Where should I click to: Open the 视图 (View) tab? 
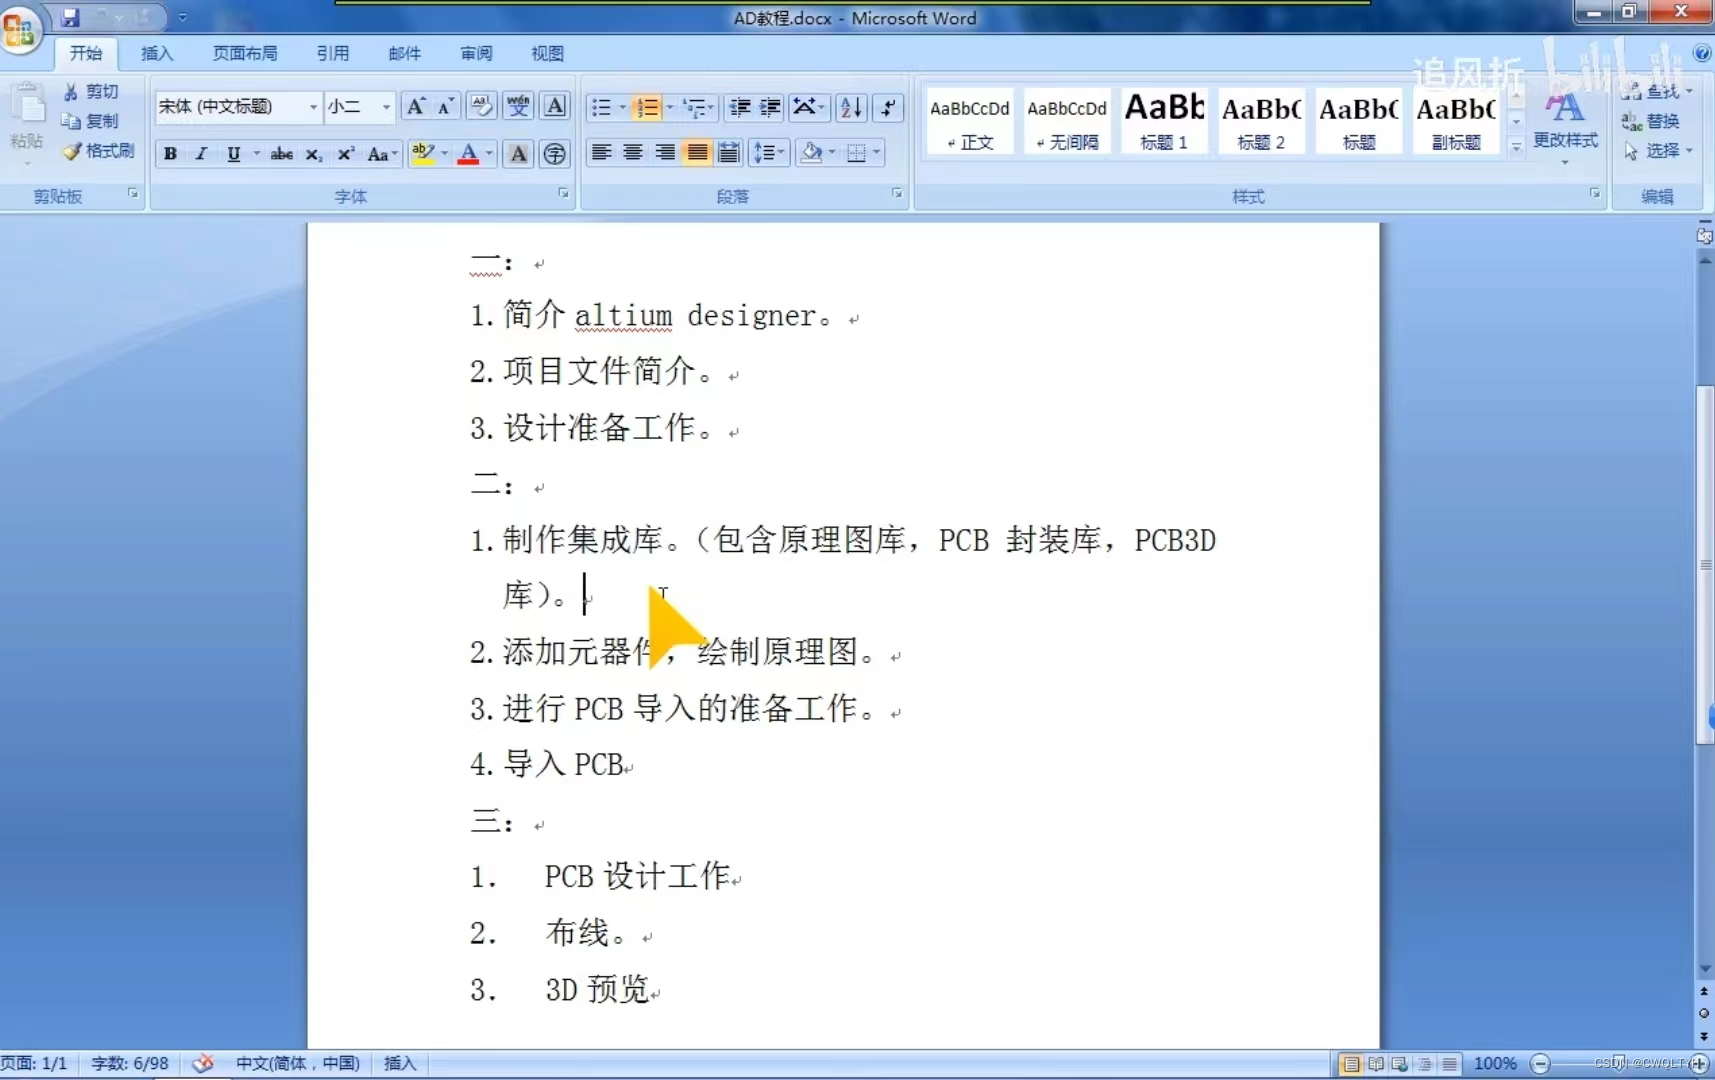click(x=548, y=53)
